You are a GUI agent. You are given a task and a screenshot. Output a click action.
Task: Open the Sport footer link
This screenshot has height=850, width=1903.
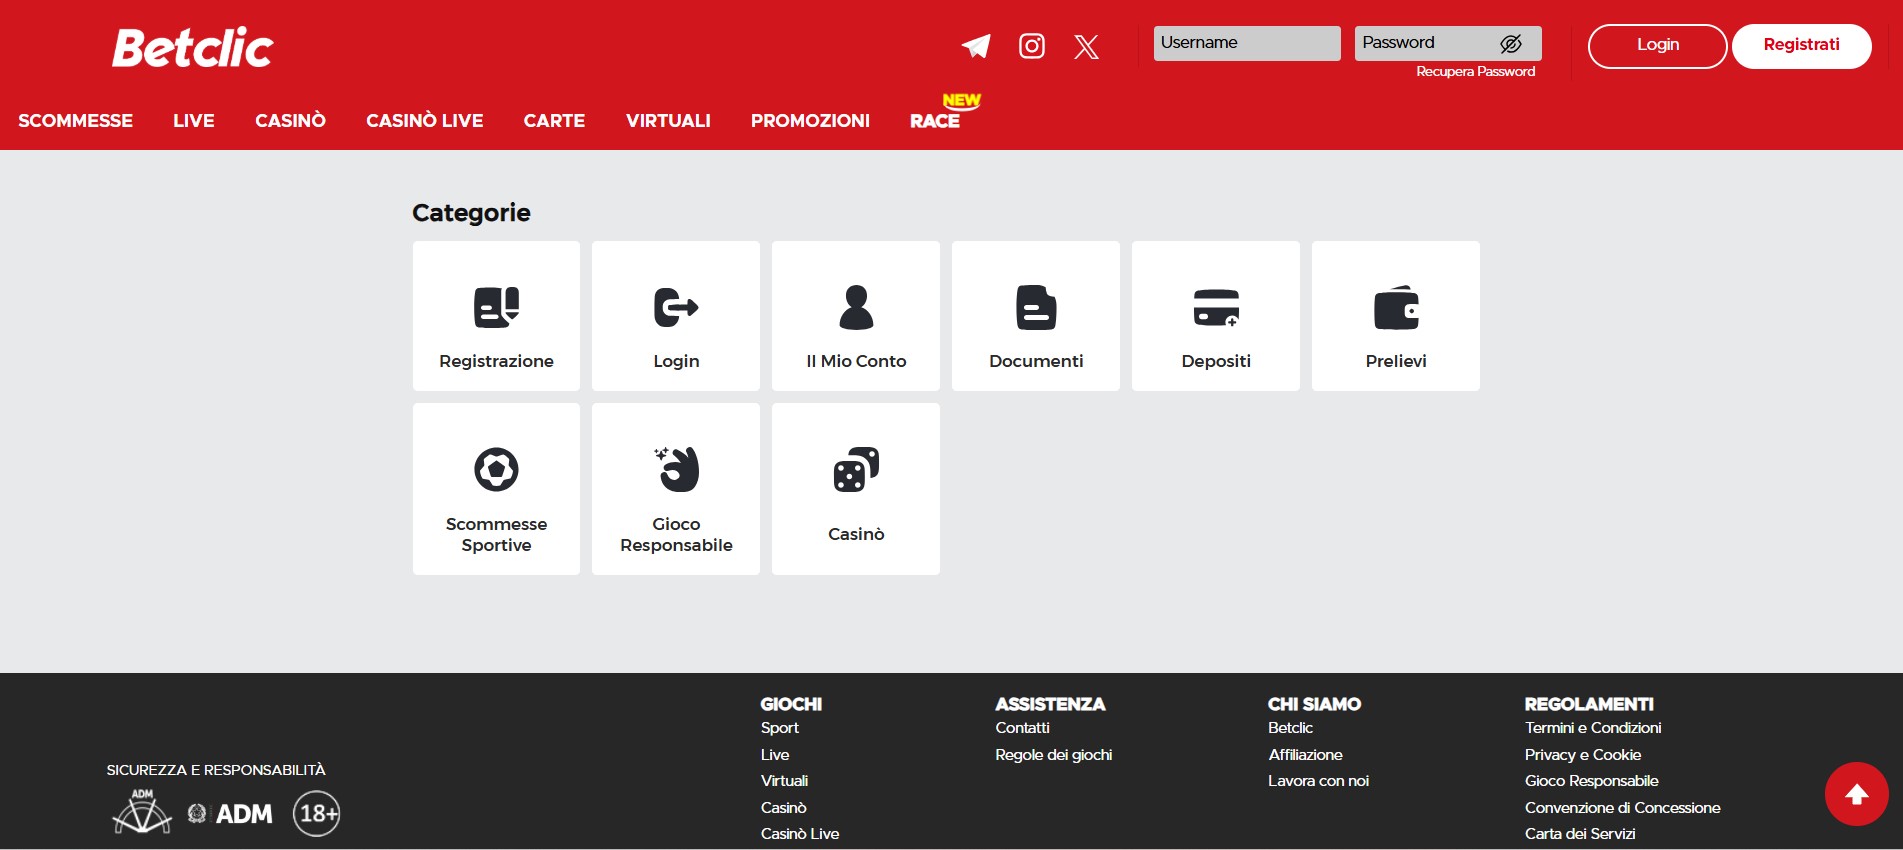coord(779,728)
